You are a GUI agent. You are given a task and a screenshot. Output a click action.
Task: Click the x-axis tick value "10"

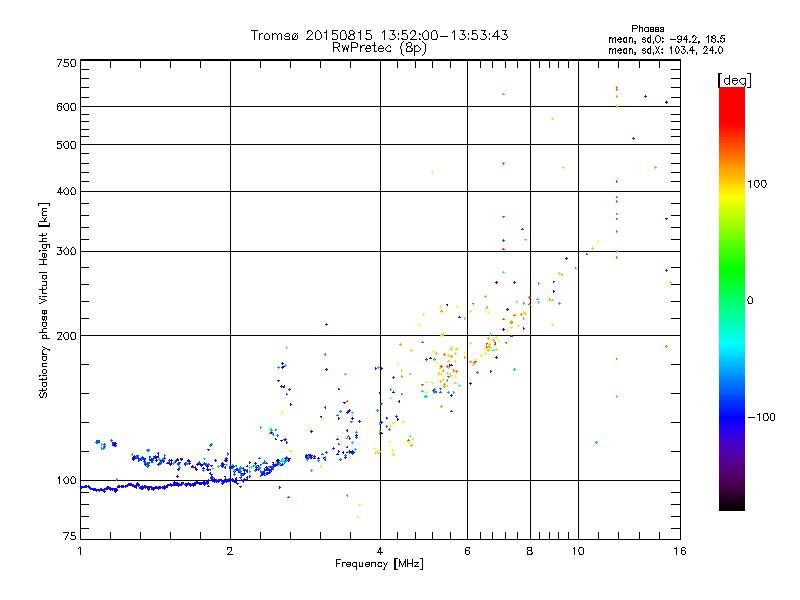578,551
